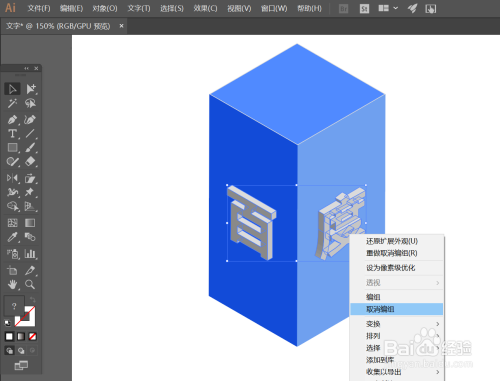Open the 文件(F) menu

pyautogui.click(x=39, y=8)
